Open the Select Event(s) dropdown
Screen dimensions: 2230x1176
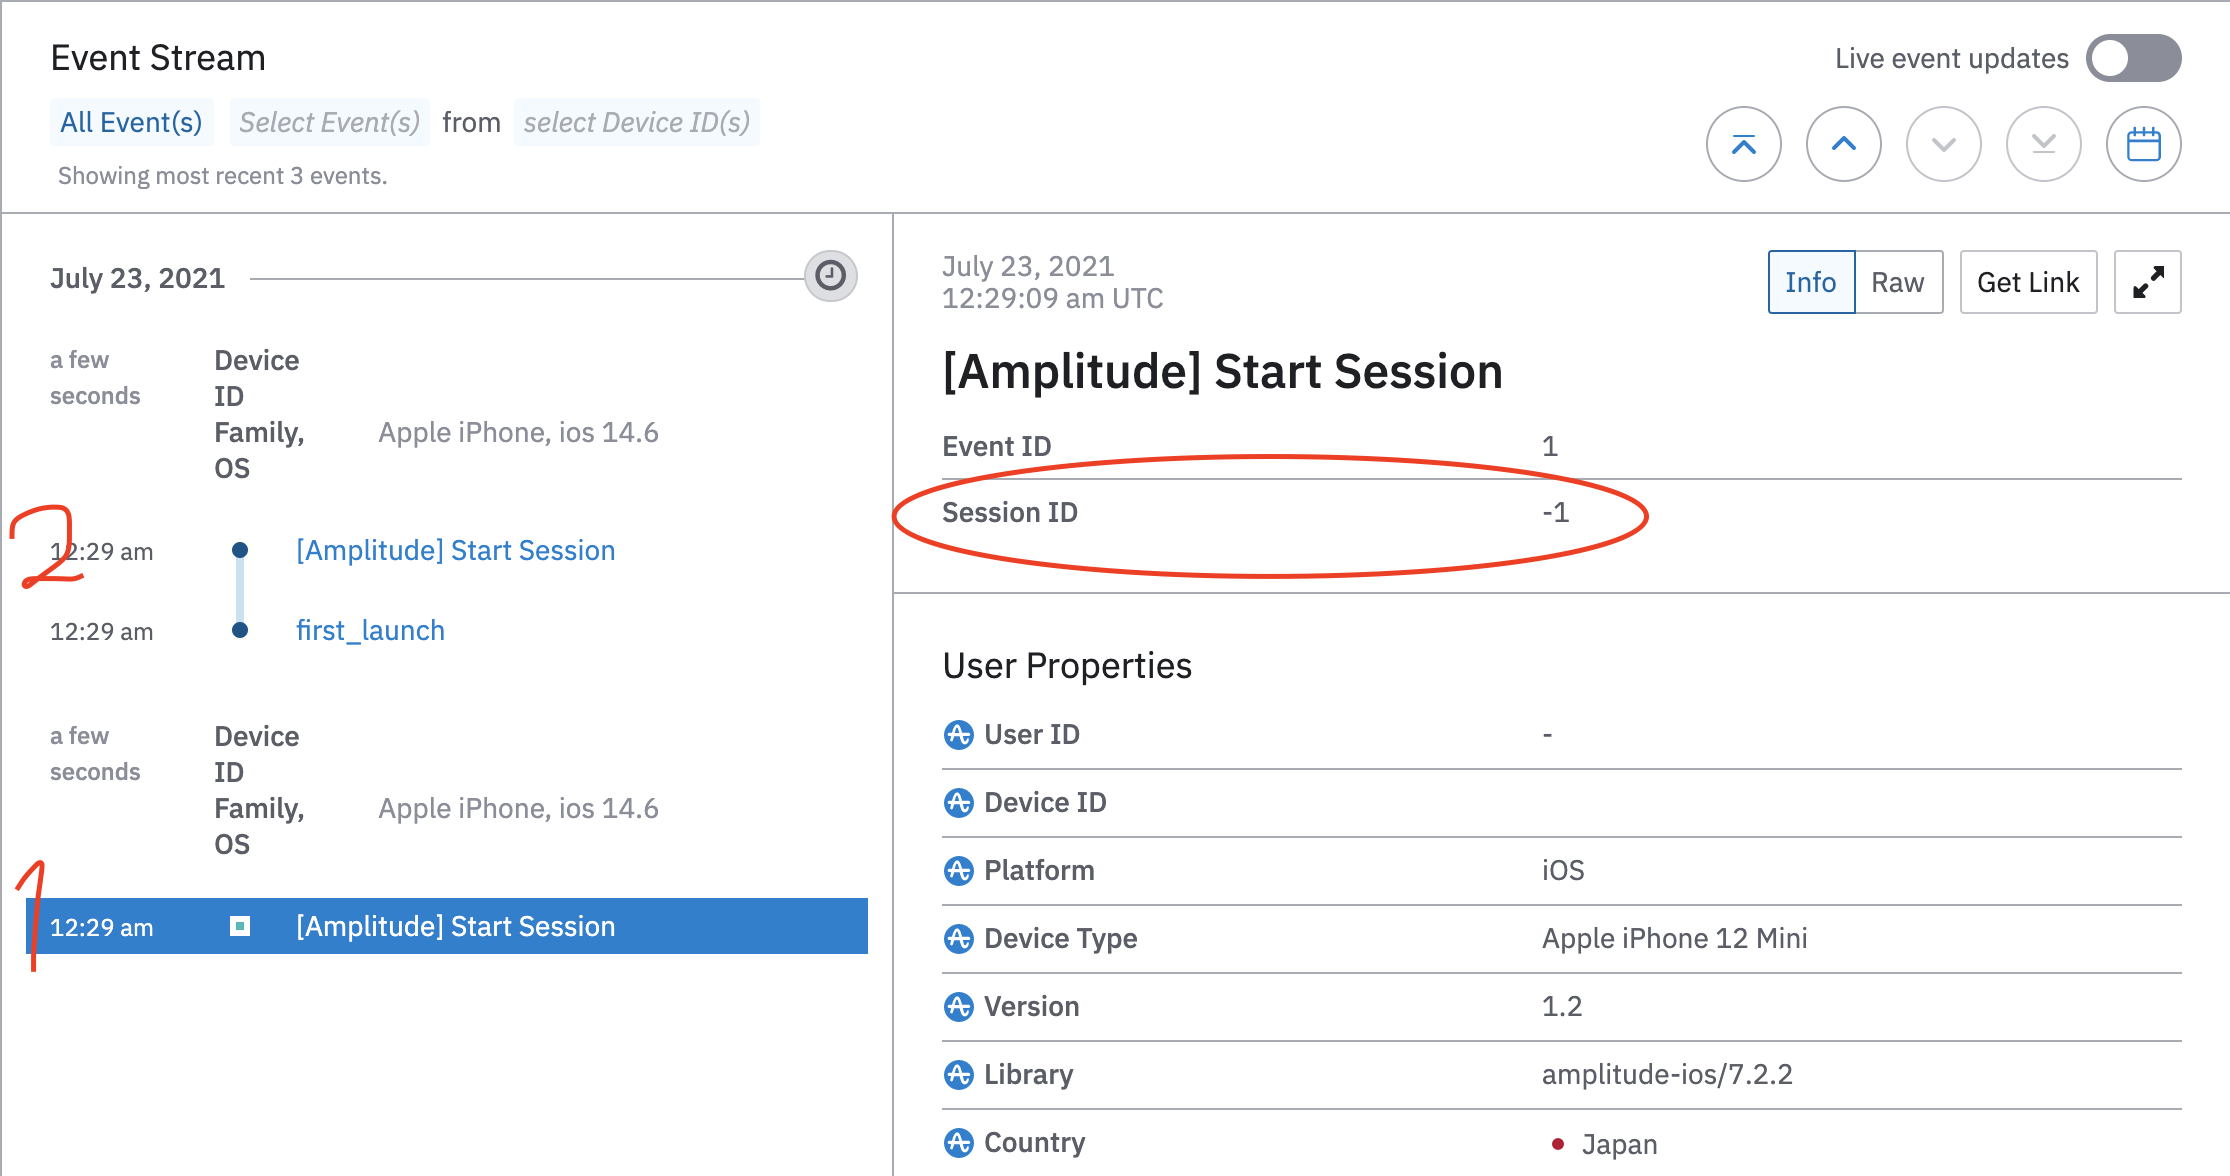(x=329, y=122)
